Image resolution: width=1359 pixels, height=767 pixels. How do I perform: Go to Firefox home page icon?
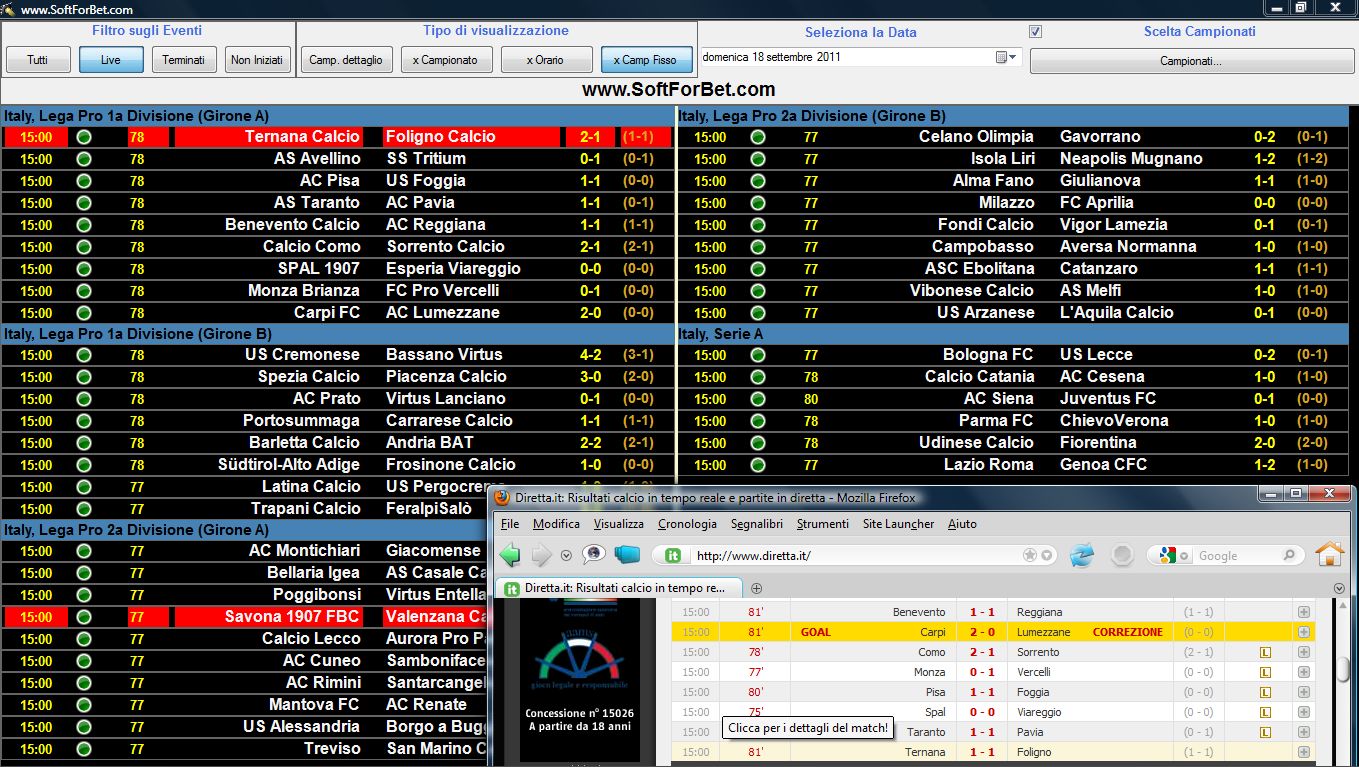1329,554
